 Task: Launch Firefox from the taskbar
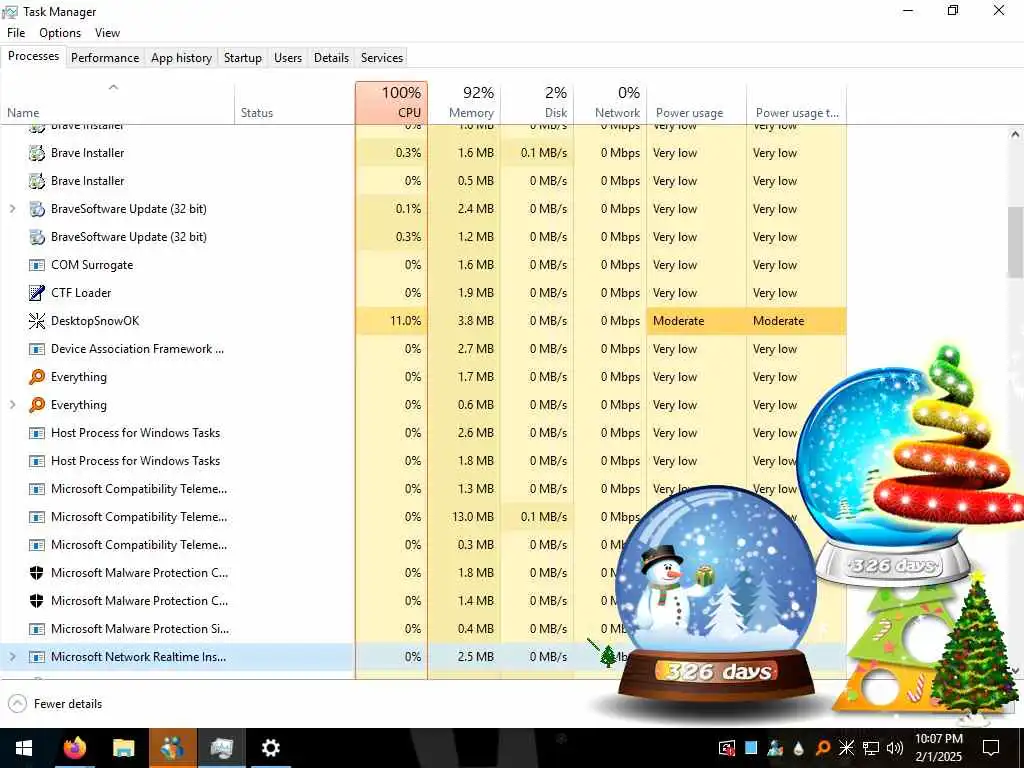74,748
